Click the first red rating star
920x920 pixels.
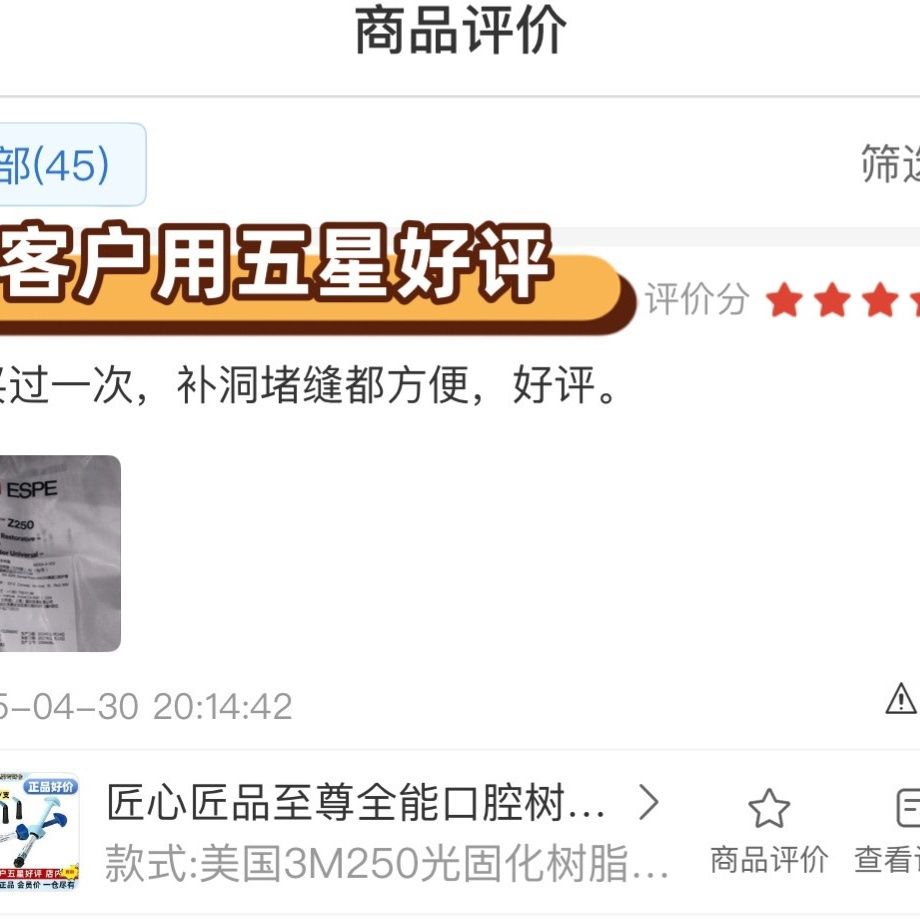[784, 300]
